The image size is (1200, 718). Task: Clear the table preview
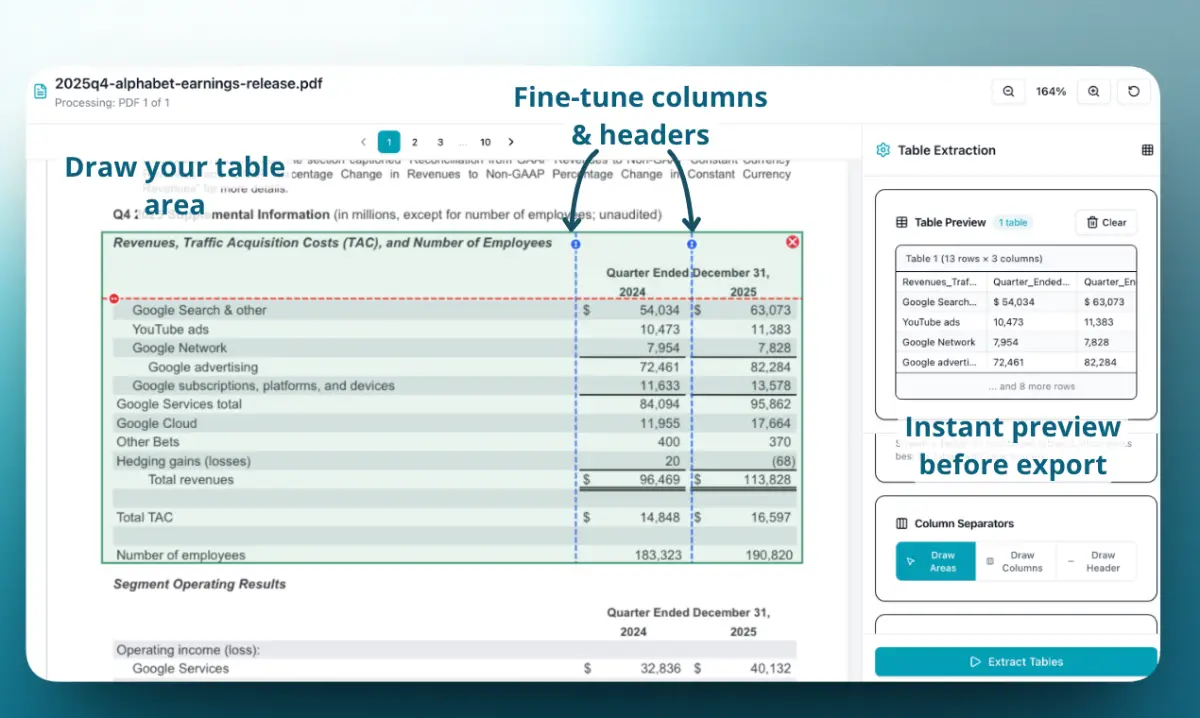click(1106, 222)
